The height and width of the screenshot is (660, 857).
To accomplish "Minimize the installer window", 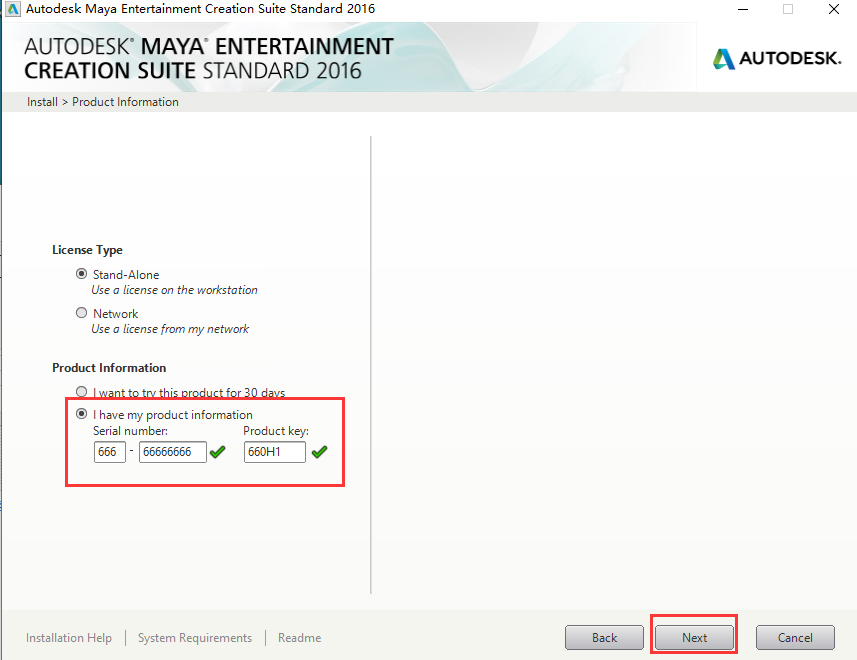I will click(x=743, y=9).
